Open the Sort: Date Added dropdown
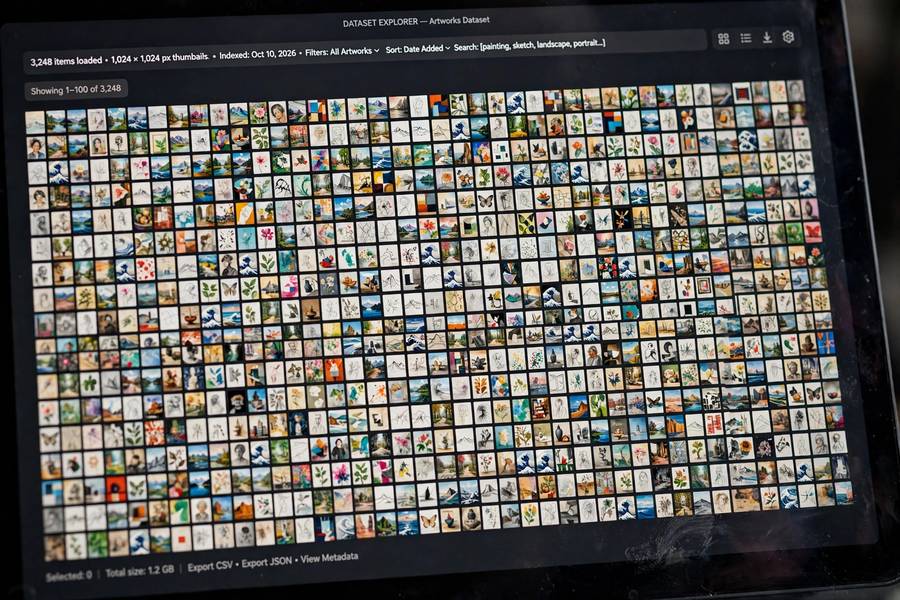The height and width of the screenshot is (600, 900). point(417,49)
